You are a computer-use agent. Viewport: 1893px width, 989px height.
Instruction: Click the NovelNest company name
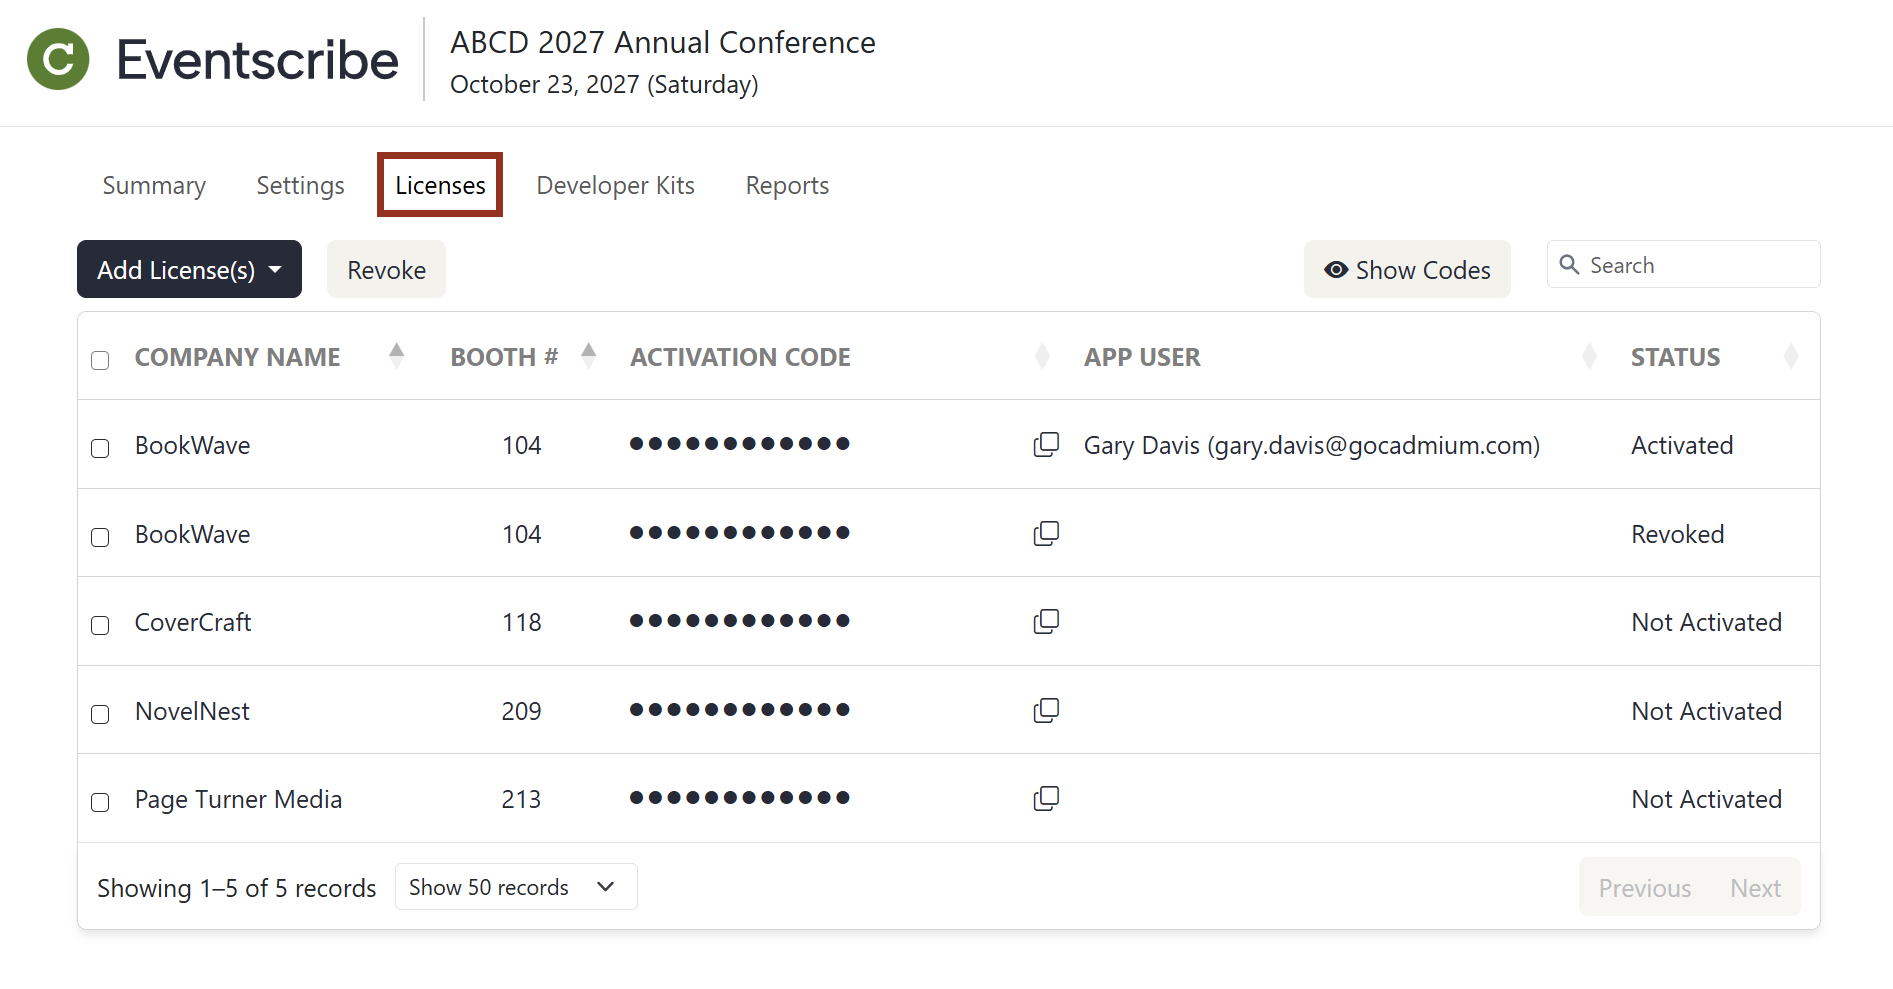pyautogui.click(x=192, y=711)
